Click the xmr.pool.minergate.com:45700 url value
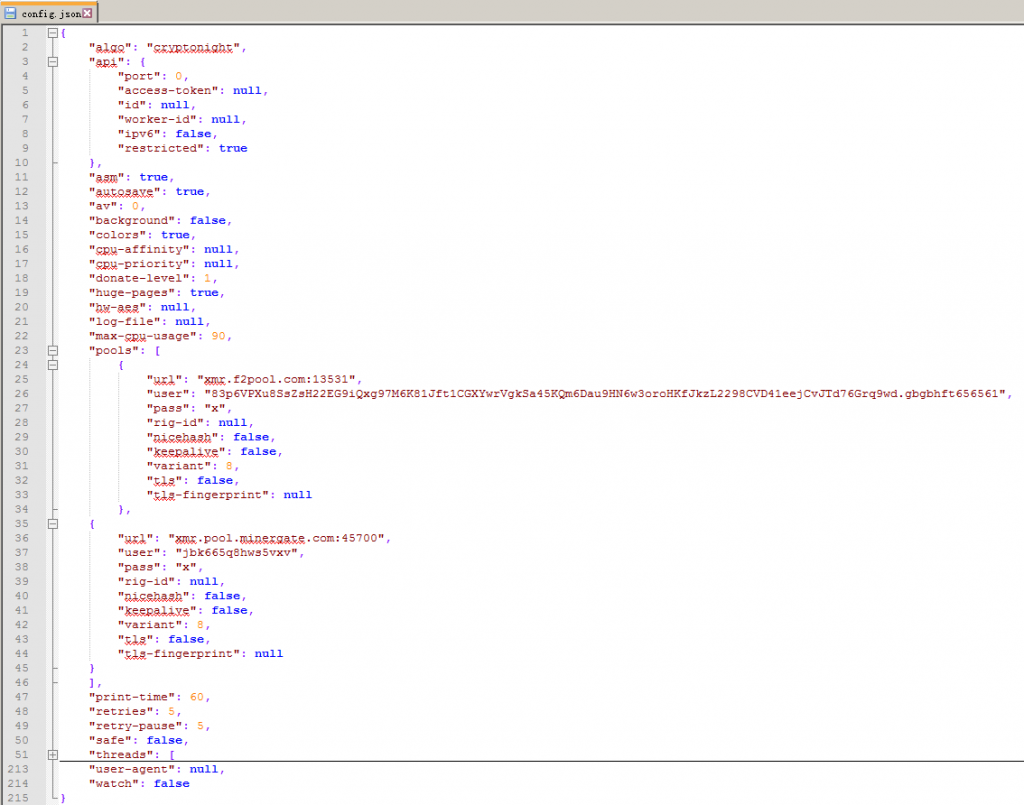 click(279, 538)
